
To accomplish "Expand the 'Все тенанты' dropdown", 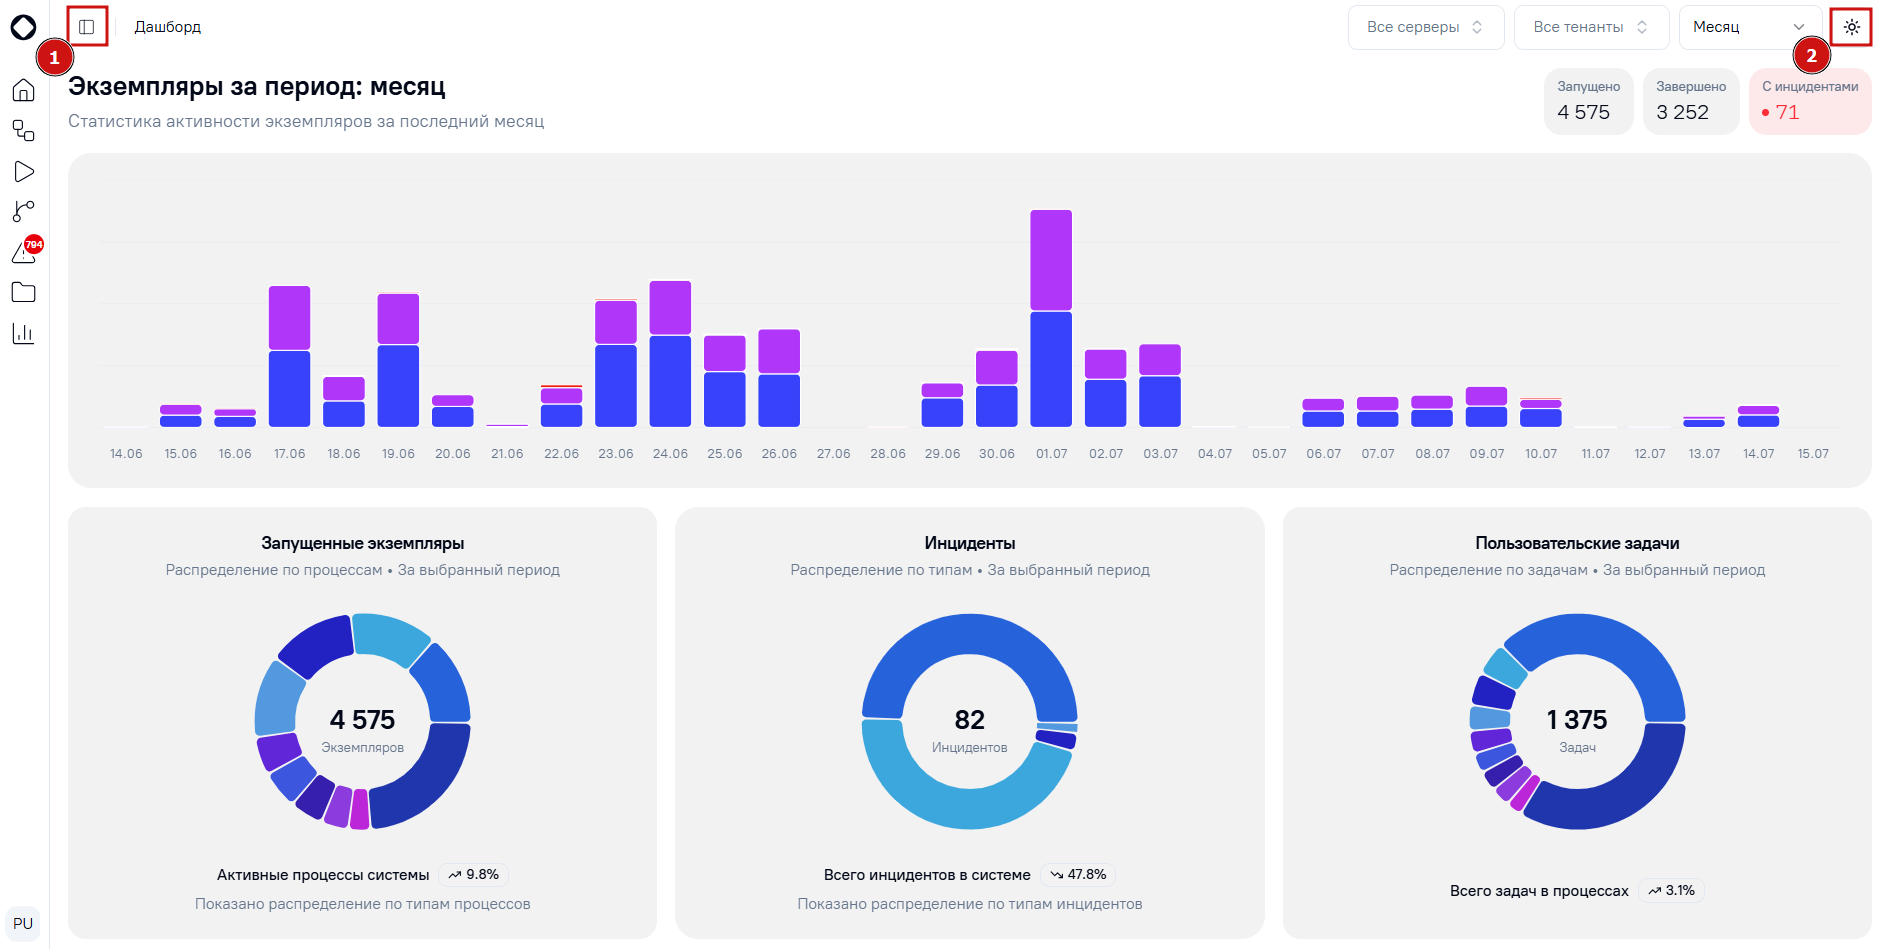I will point(1591,27).
